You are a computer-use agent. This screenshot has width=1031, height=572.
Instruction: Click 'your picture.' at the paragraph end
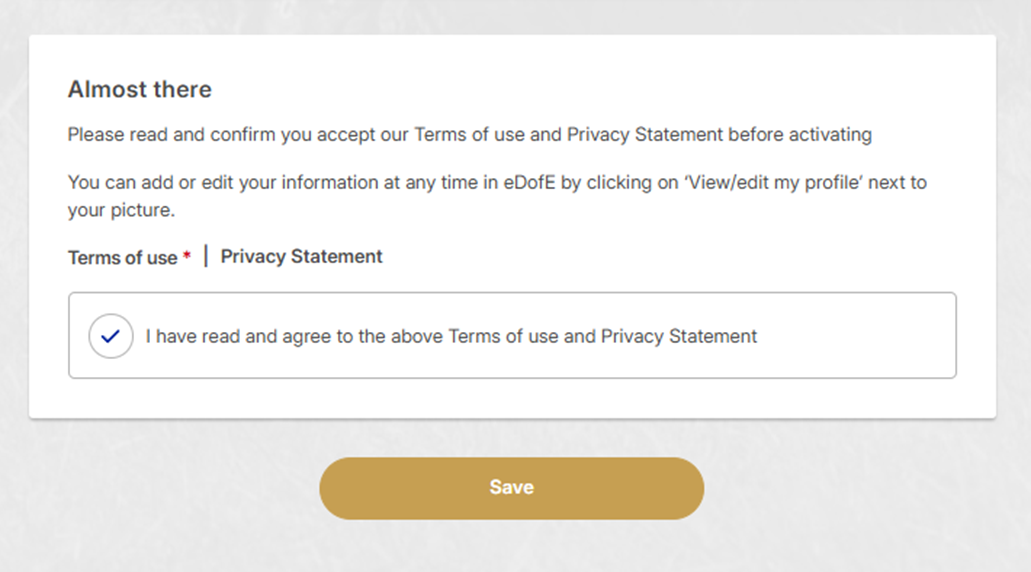pyautogui.click(x=120, y=212)
